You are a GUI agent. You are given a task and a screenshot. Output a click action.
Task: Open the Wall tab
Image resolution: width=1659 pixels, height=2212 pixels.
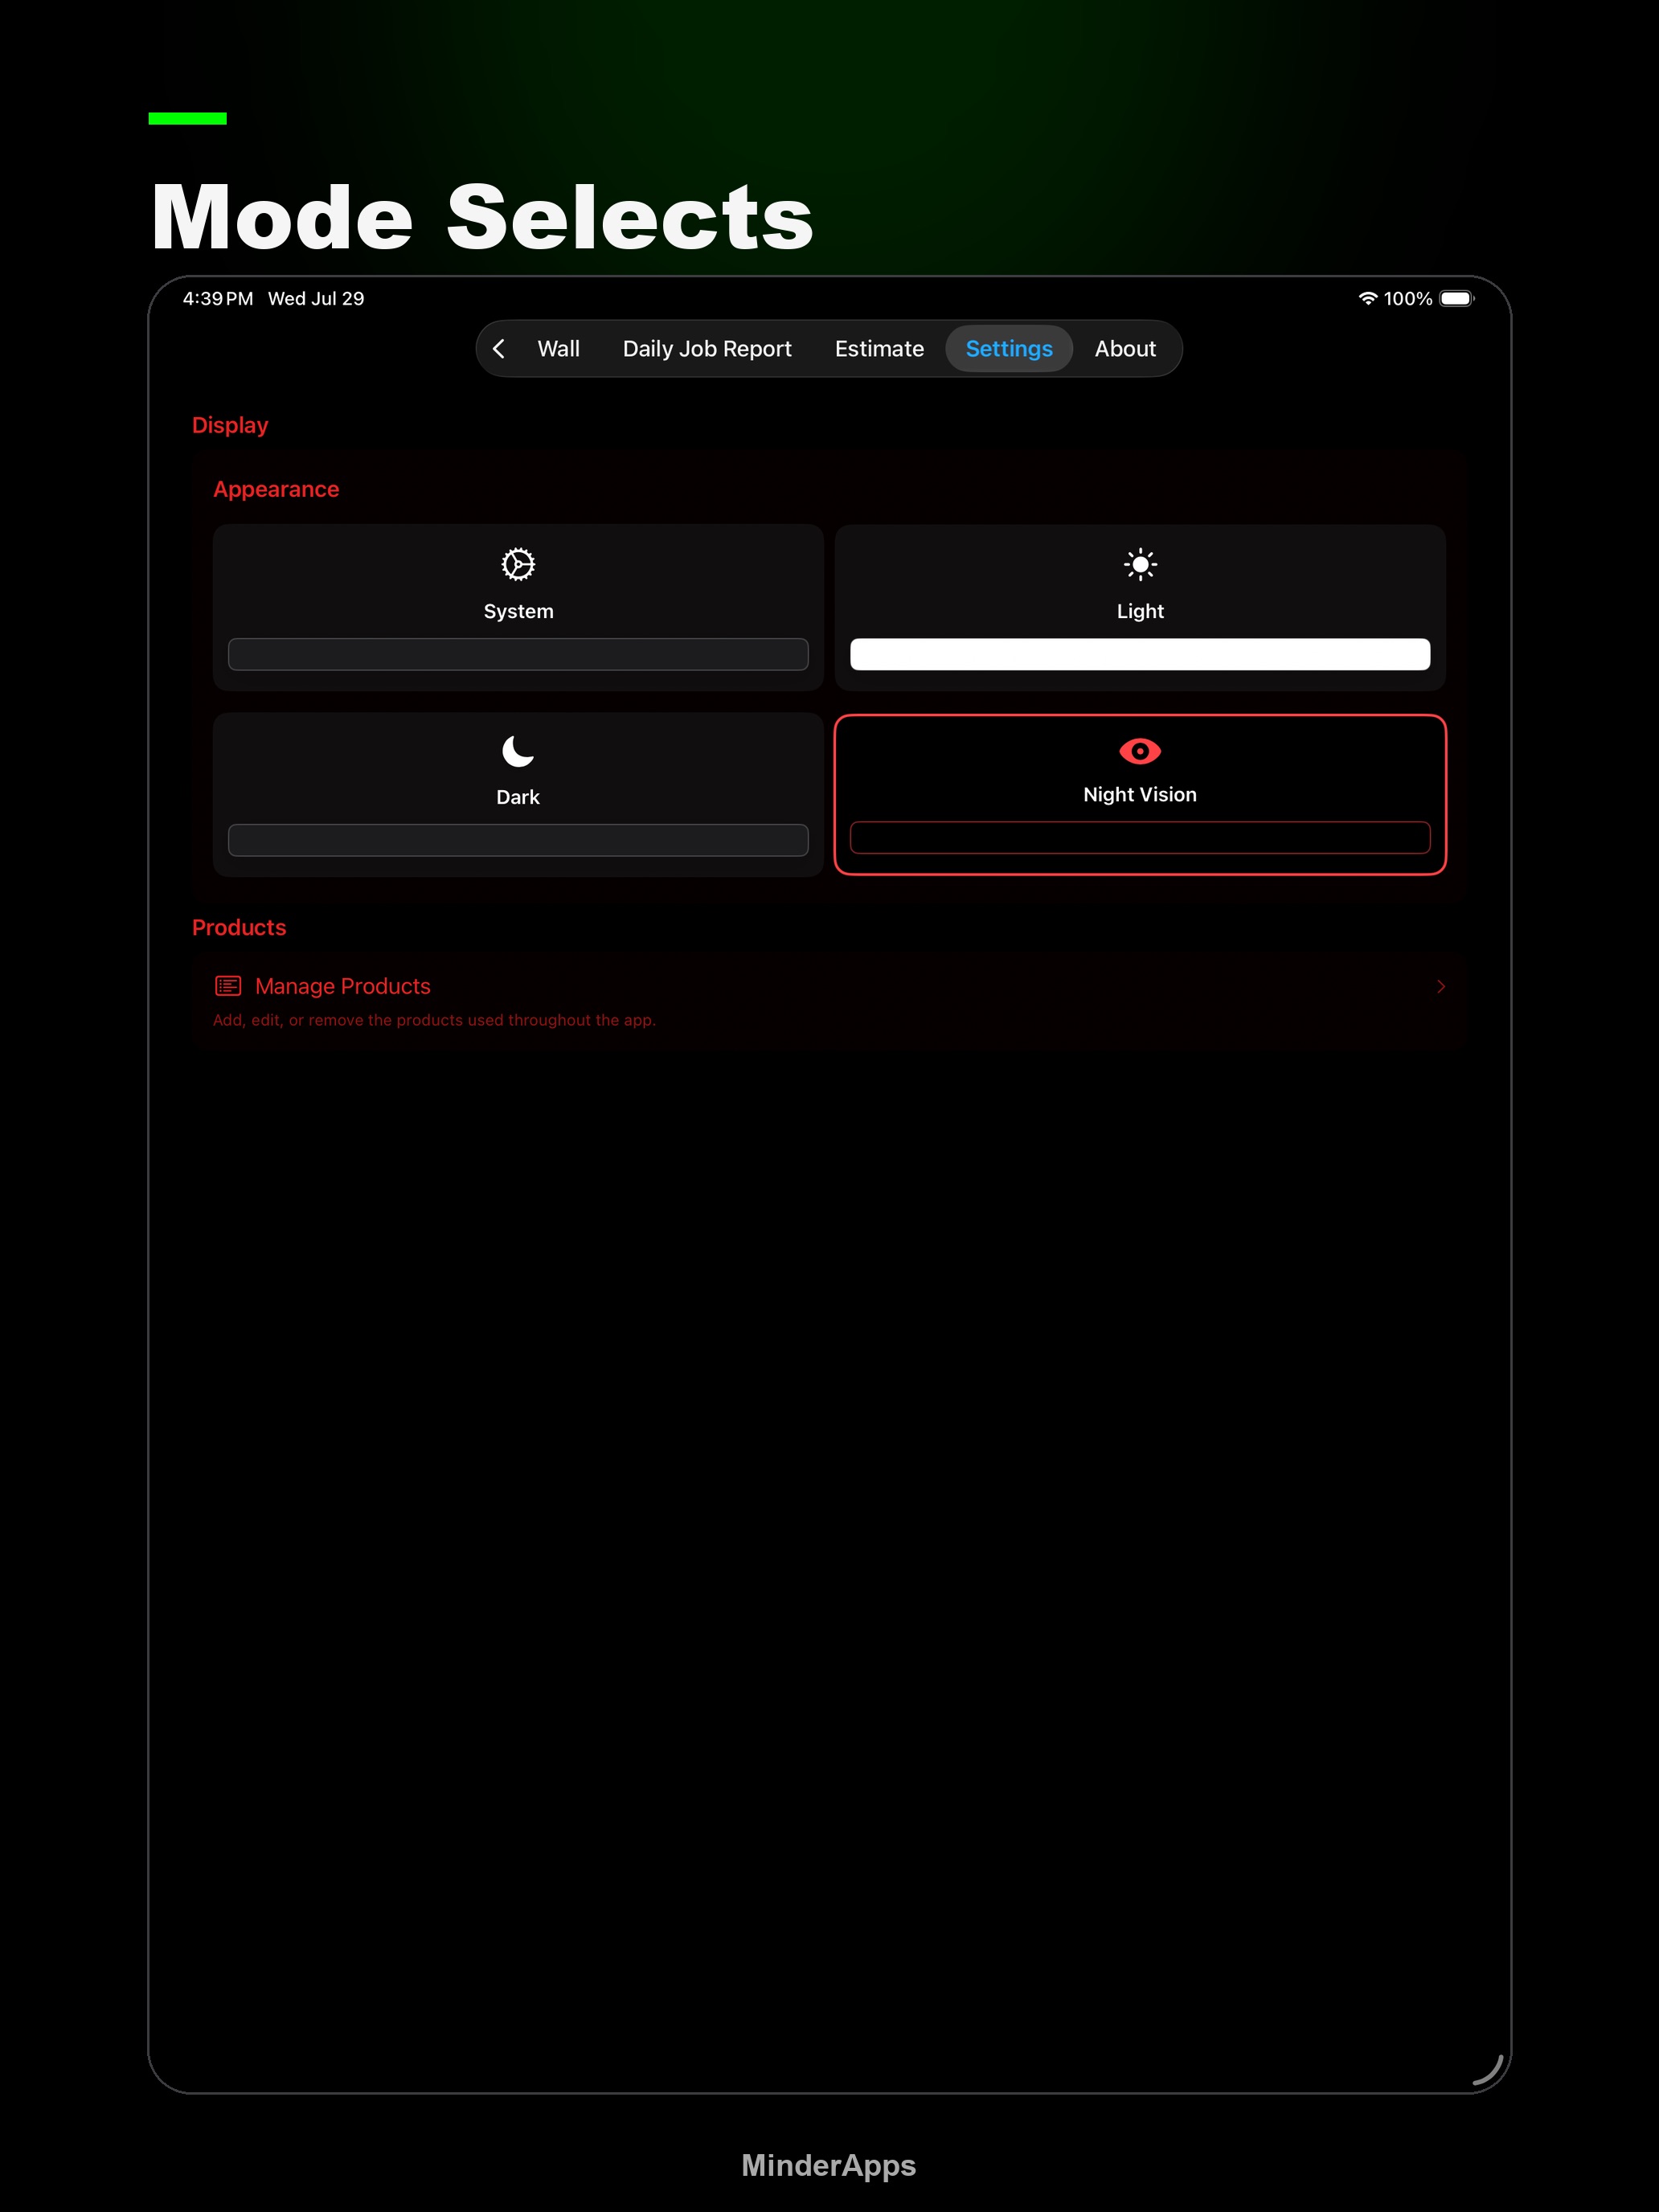[x=558, y=349]
